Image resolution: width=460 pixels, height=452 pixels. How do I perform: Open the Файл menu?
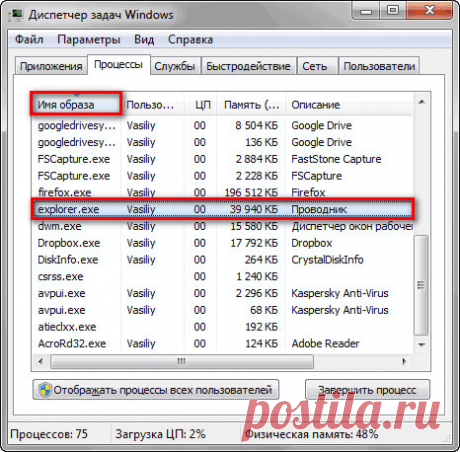[29, 40]
